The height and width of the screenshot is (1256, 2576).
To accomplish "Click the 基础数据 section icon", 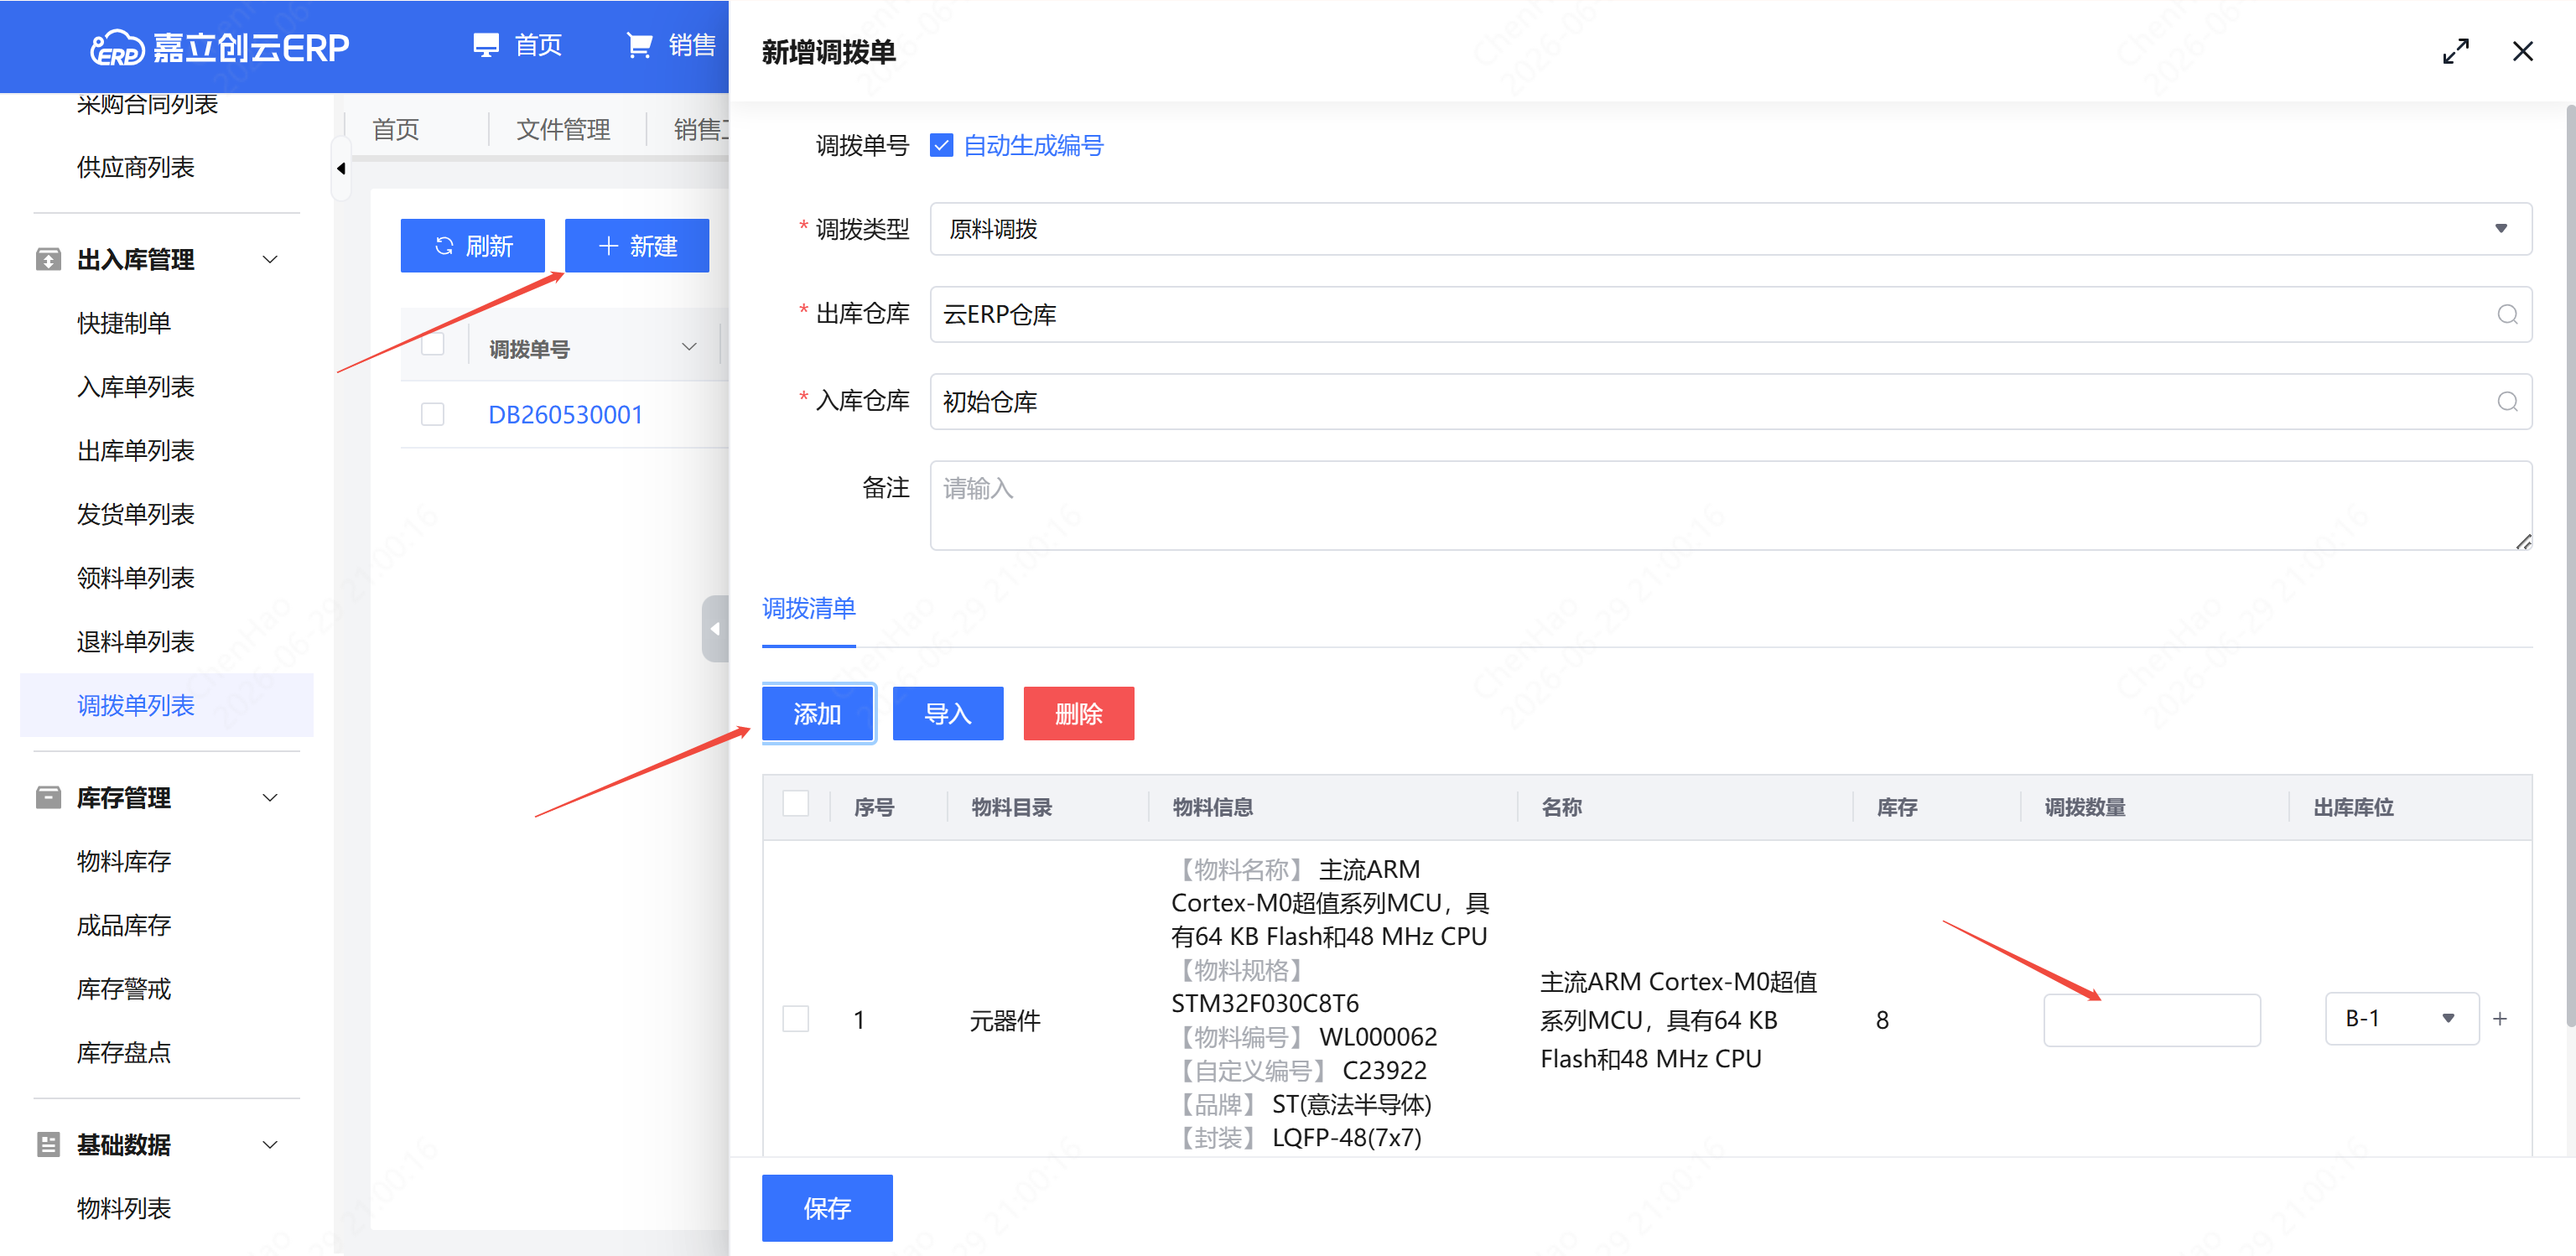I will point(47,1145).
